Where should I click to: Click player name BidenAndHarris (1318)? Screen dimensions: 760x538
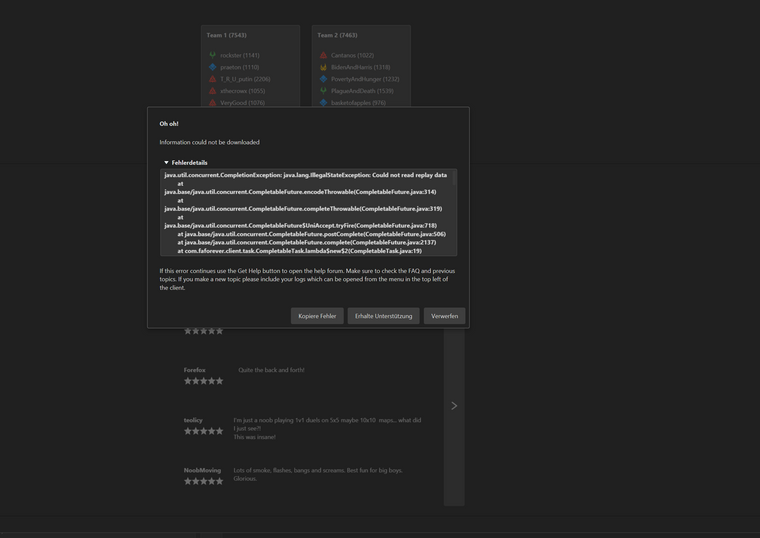pyautogui.click(x=361, y=67)
